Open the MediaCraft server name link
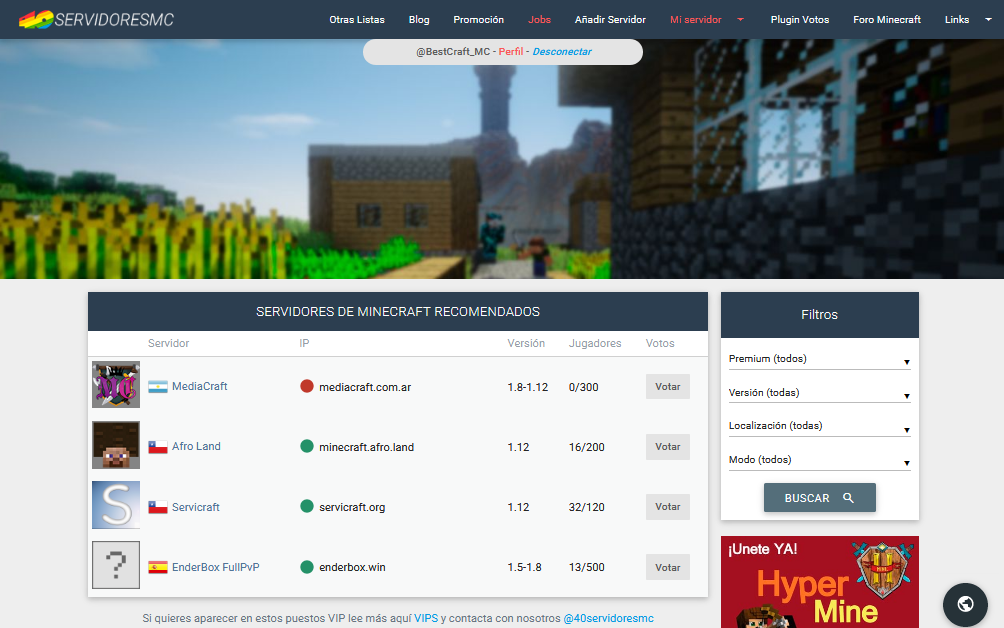 tap(200, 387)
